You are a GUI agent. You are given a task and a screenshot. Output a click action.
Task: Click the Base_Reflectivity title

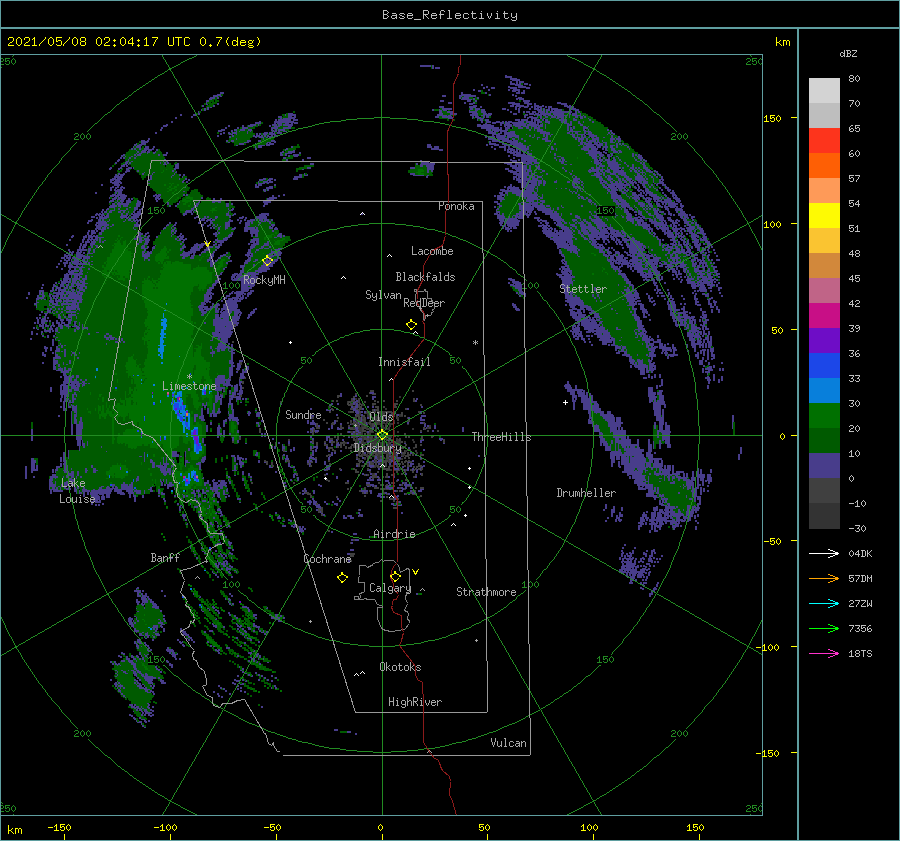click(x=450, y=15)
